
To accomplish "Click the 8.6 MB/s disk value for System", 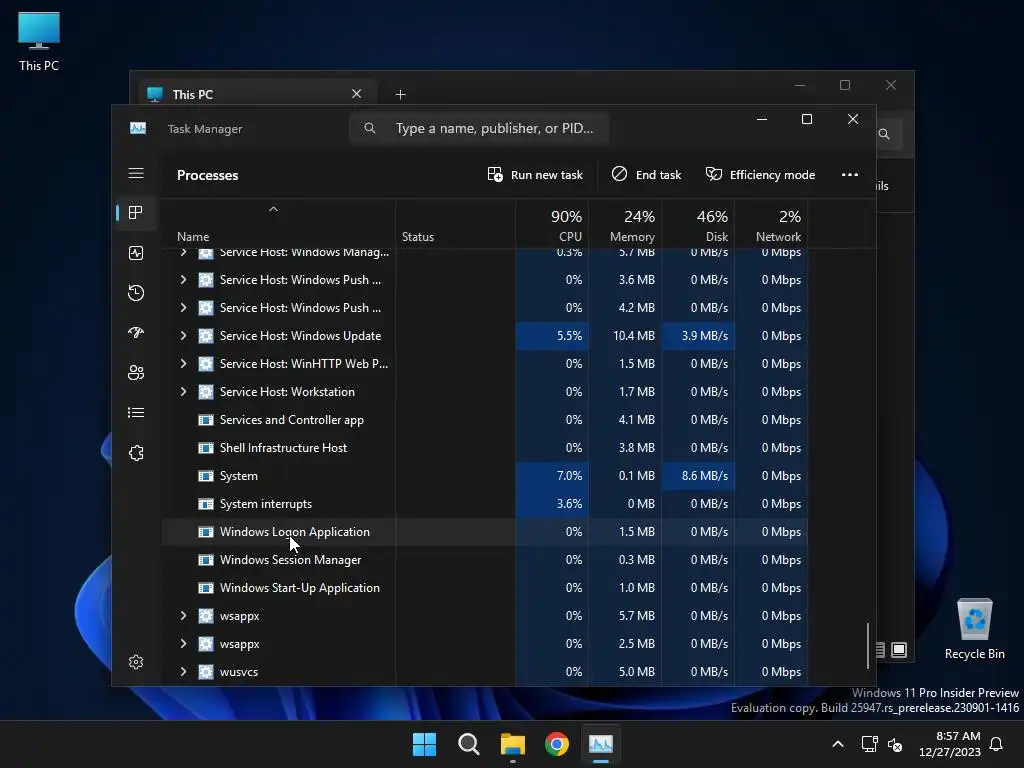I will point(705,475).
